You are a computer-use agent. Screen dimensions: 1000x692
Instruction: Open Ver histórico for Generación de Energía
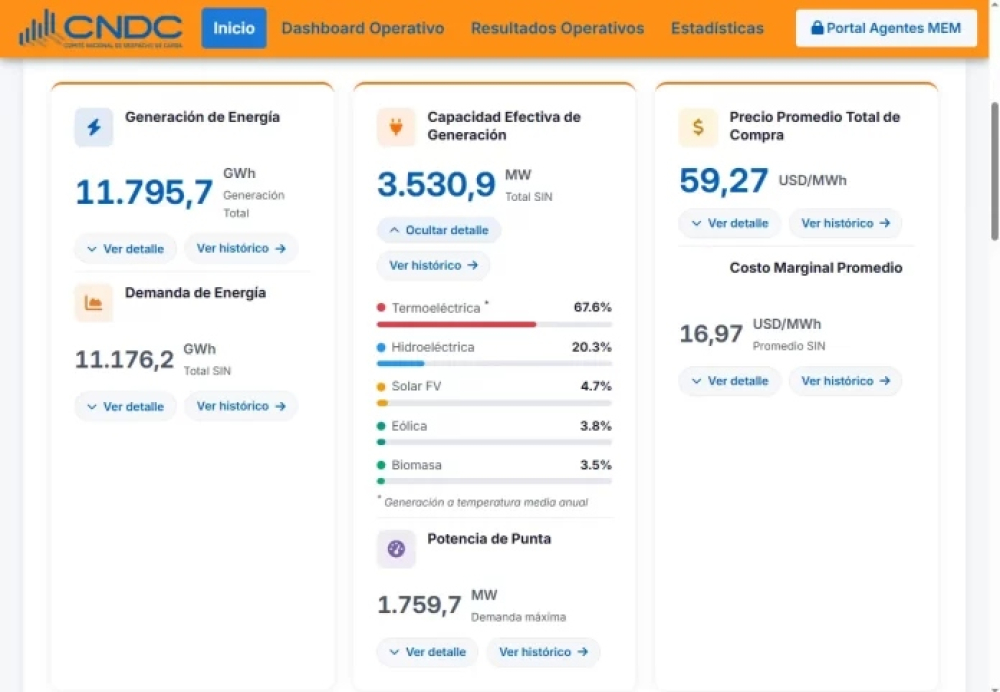click(241, 248)
